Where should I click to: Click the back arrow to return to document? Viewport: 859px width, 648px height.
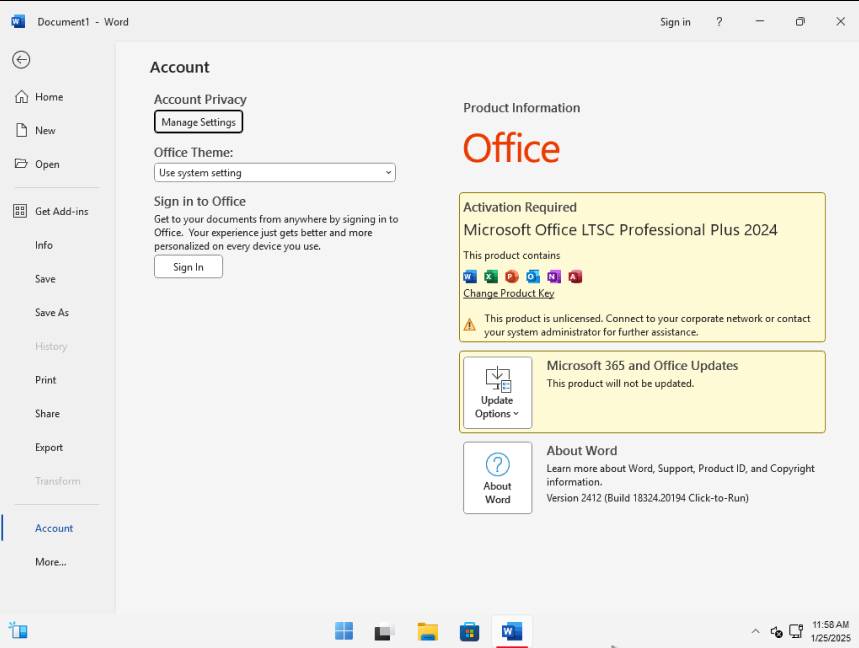click(x=21, y=60)
